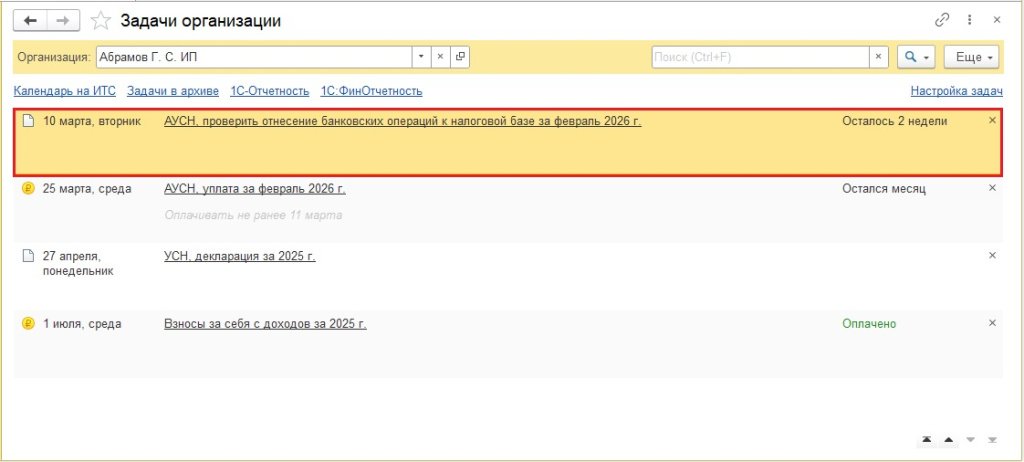This screenshot has width=1024, height=462.
Task: Open Задачи в архиве
Action: click(x=173, y=91)
